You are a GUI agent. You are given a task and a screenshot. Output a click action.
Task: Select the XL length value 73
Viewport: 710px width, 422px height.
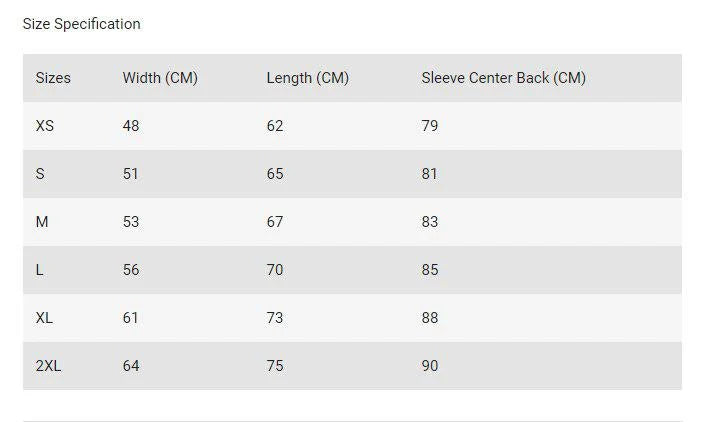pos(275,318)
